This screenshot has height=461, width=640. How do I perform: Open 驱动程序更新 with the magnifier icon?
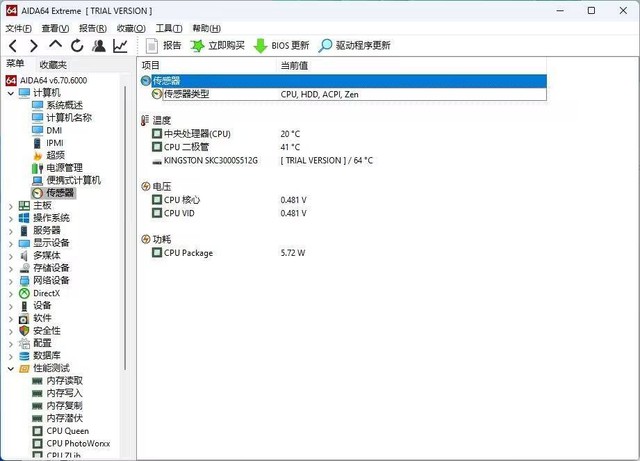(354, 45)
